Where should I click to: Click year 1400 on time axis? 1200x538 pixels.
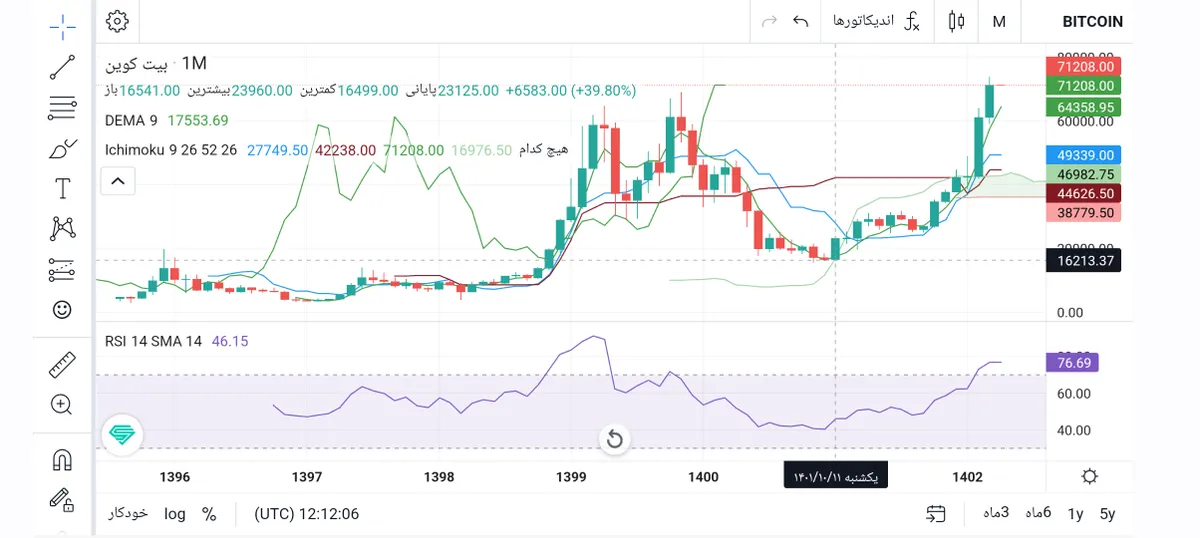coord(703,477)
